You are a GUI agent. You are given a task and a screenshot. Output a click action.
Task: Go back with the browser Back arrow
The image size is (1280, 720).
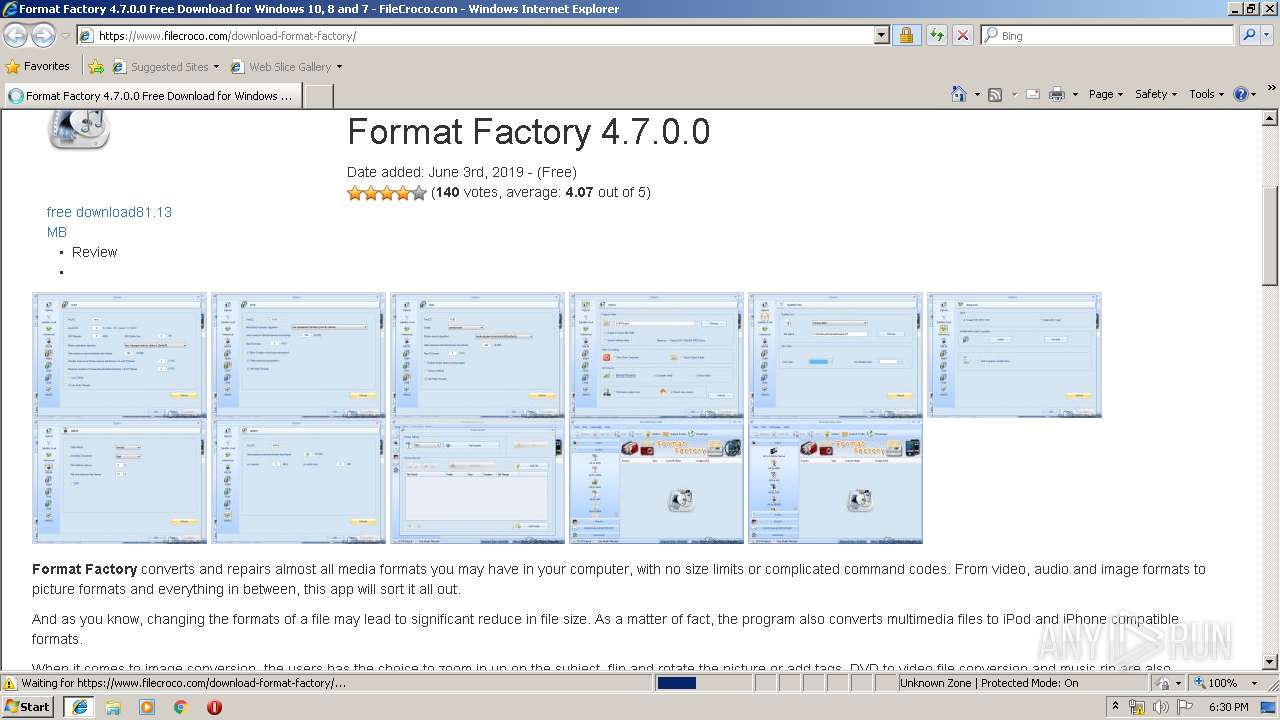coord(16,35)
